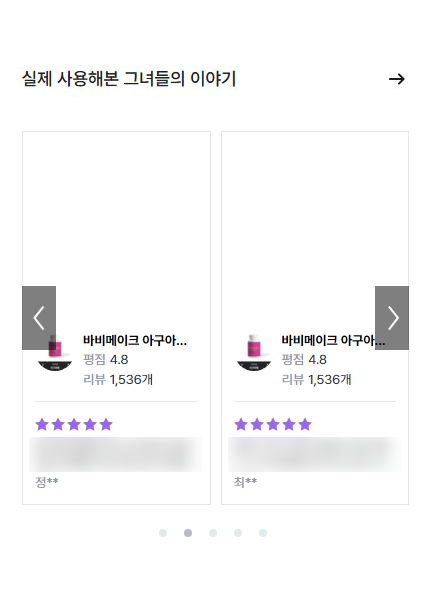
Task: Click 리뷰 1,536개 count in left card
Action: (x=118, y=379)
